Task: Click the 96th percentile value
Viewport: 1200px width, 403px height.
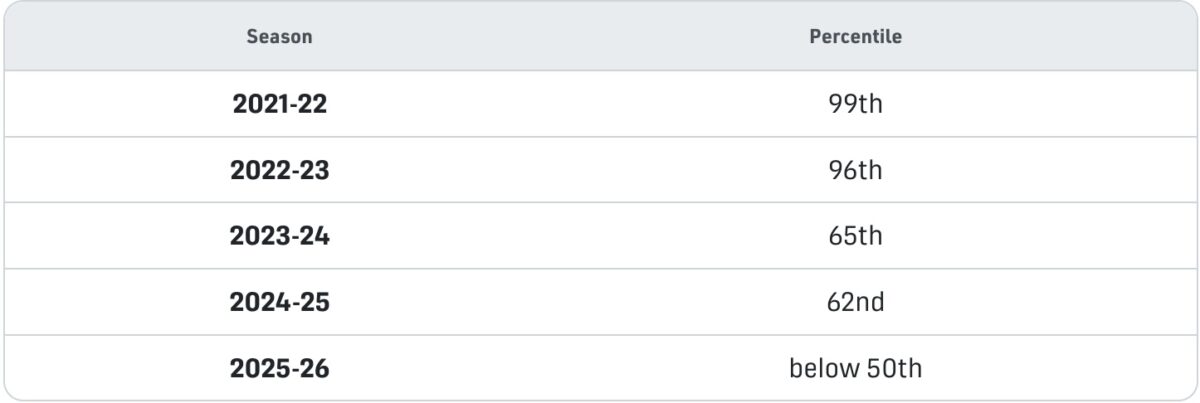Action: tap(855, 171)
